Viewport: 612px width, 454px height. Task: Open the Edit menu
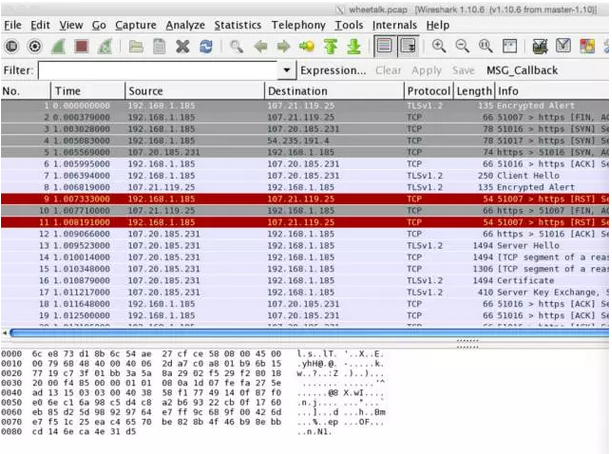40,25
